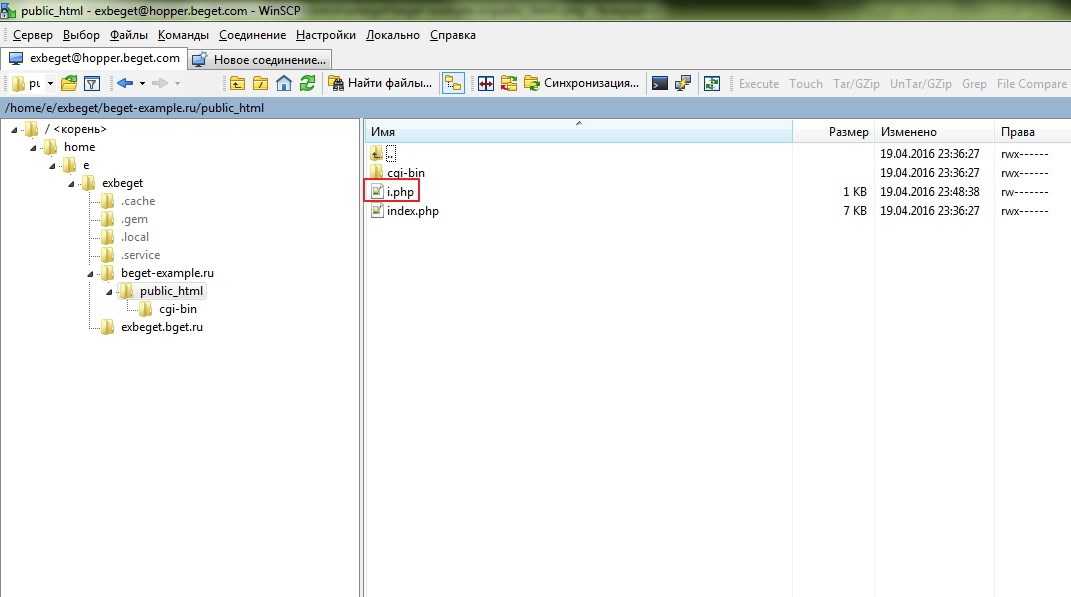Click the Refresh directory icon in toolbar
This screenshot has width=1071, height=597.
[308, 84]
